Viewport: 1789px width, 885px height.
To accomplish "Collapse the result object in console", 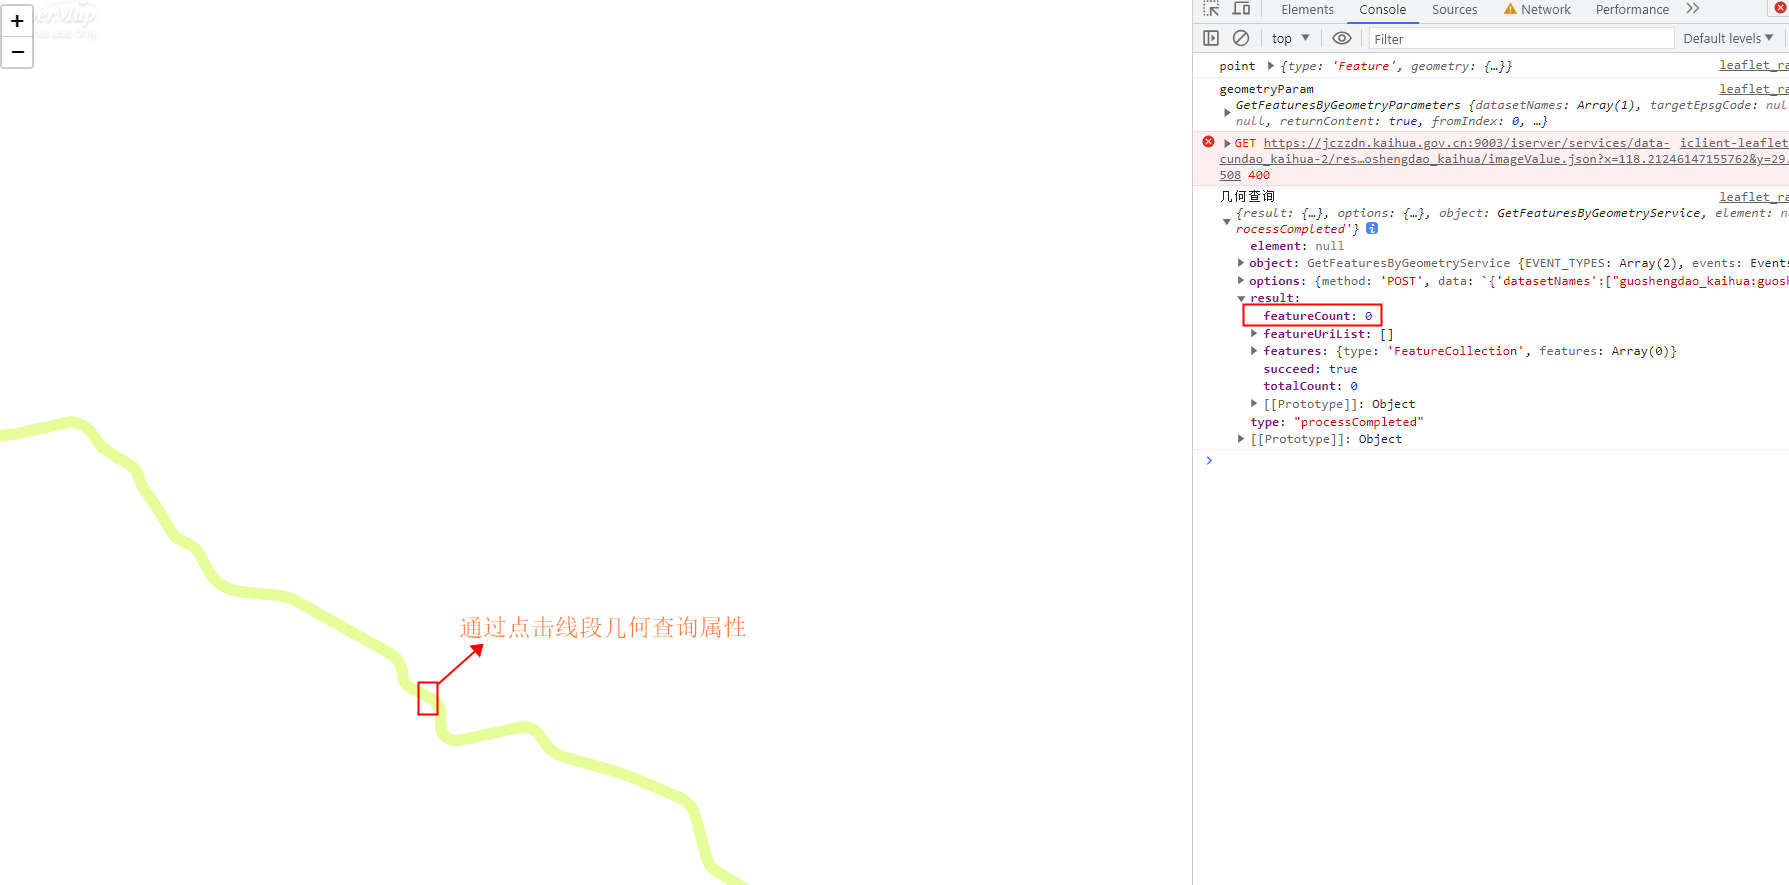I will point(1242,299).
